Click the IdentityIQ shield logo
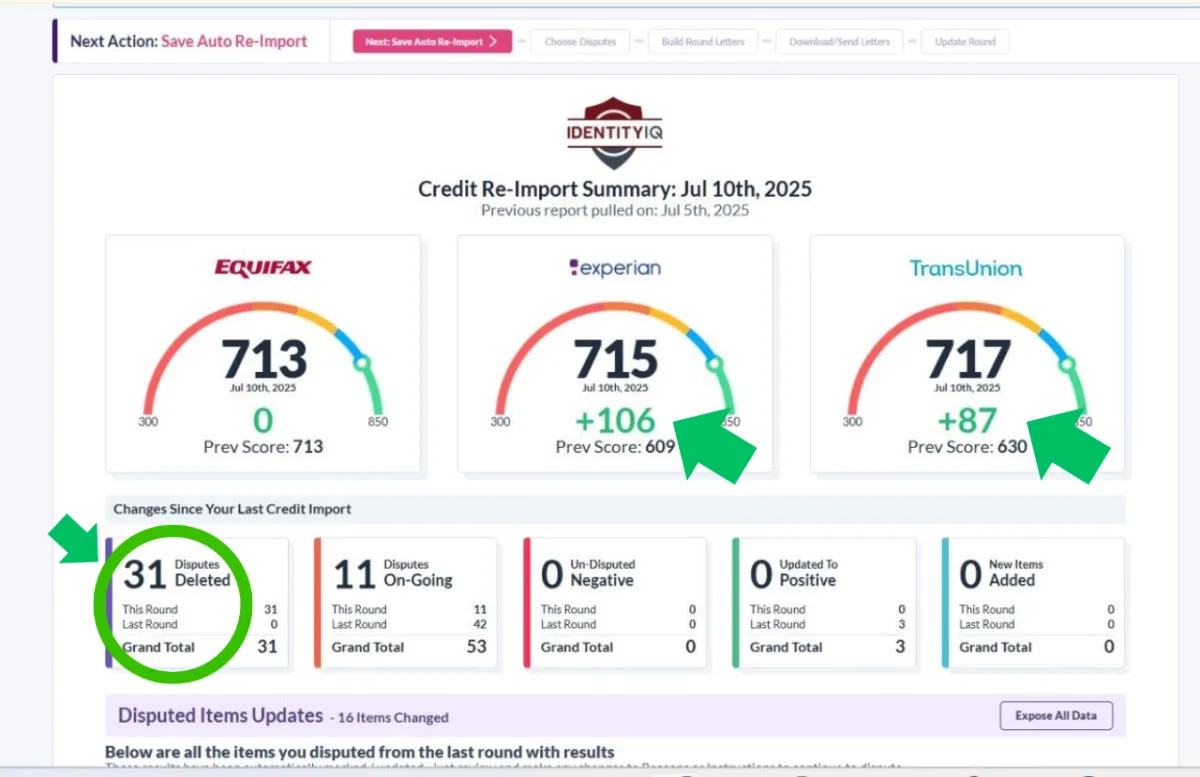This screenshot has width=1200, height=777. click(x=614, y=132)
